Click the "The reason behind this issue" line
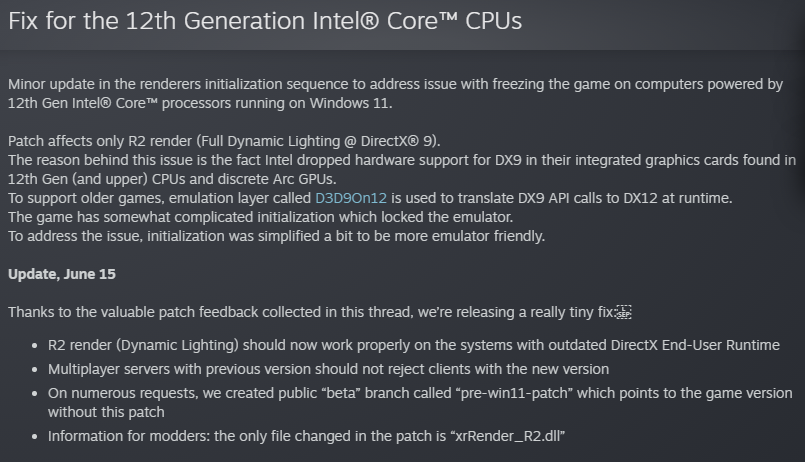This screenshot has height=462, width=805. 400,160
